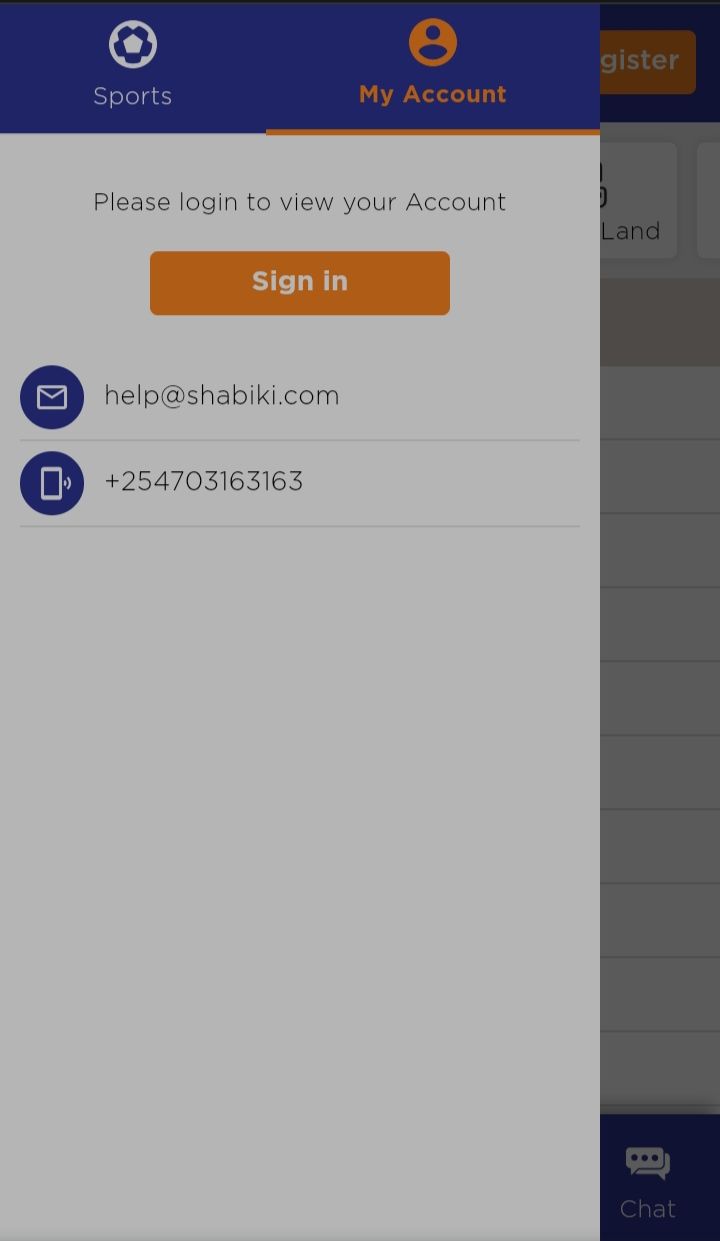Select the partially visible Land card

point(638,200)
